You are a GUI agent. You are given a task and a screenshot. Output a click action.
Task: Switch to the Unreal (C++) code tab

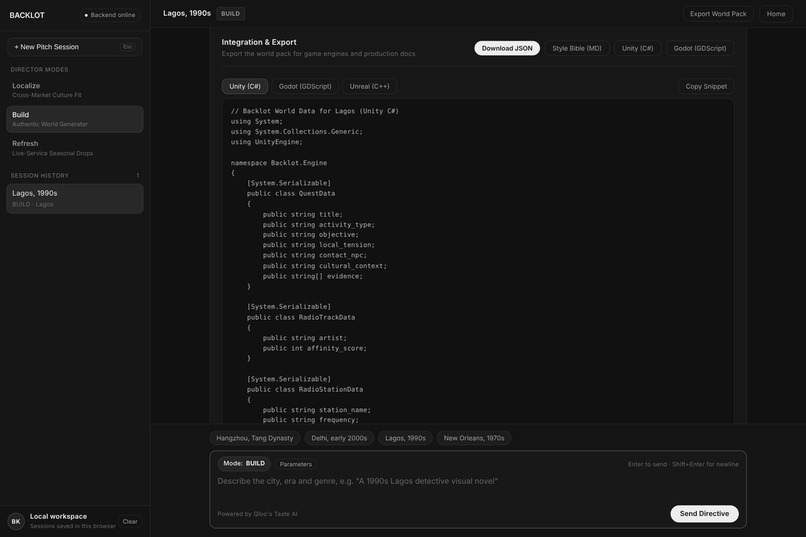click(369, 86)
